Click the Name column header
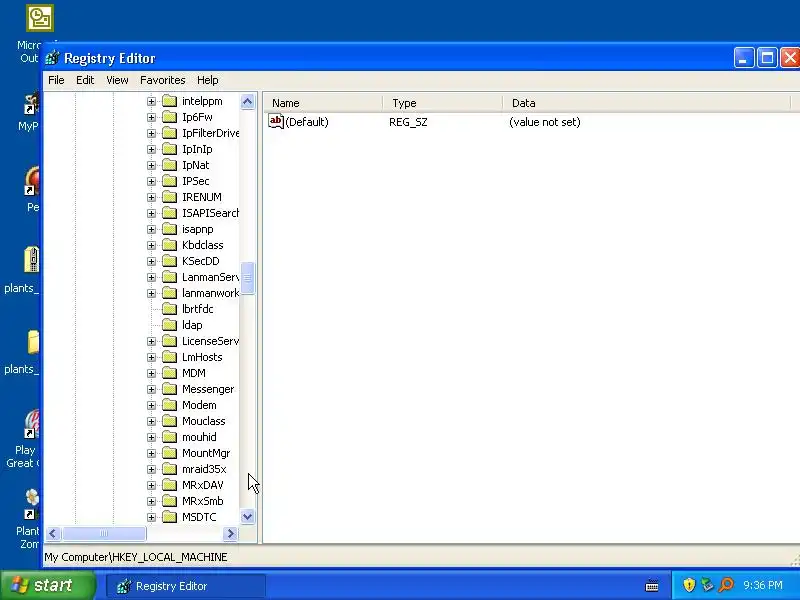This screenshot has height=600, width=800. pos(323,103)
